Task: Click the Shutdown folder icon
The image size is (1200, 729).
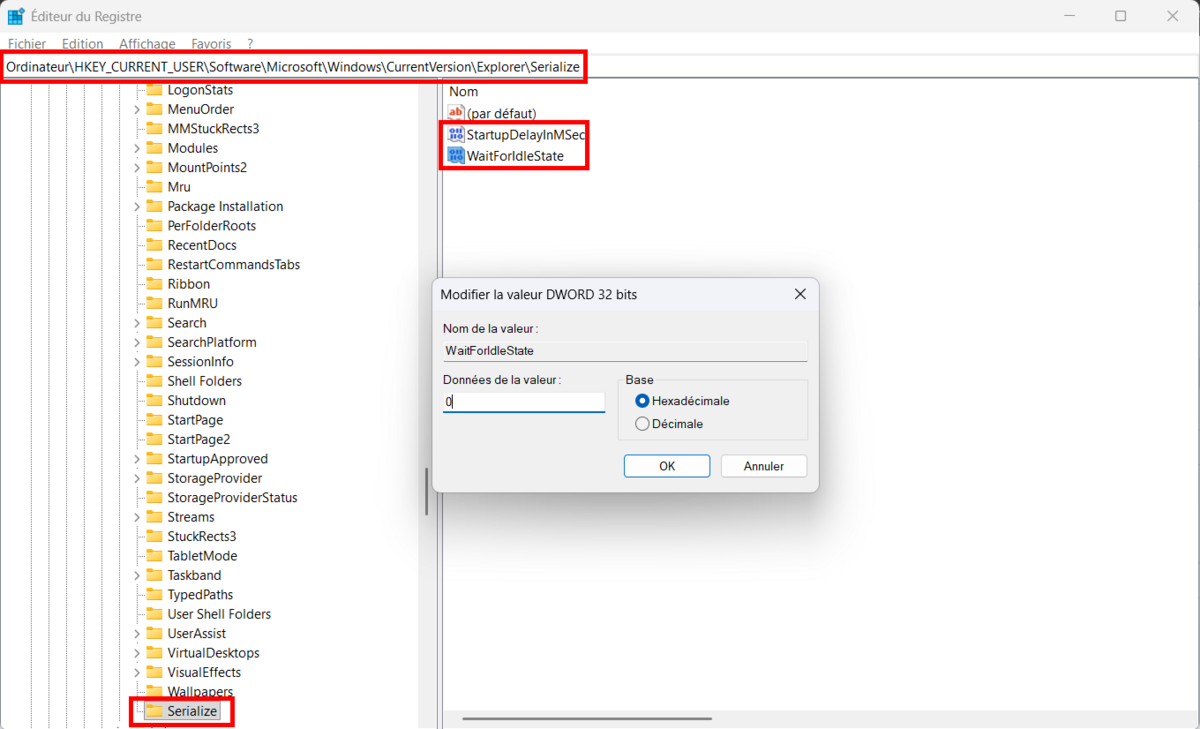Action: pos(153,400)
